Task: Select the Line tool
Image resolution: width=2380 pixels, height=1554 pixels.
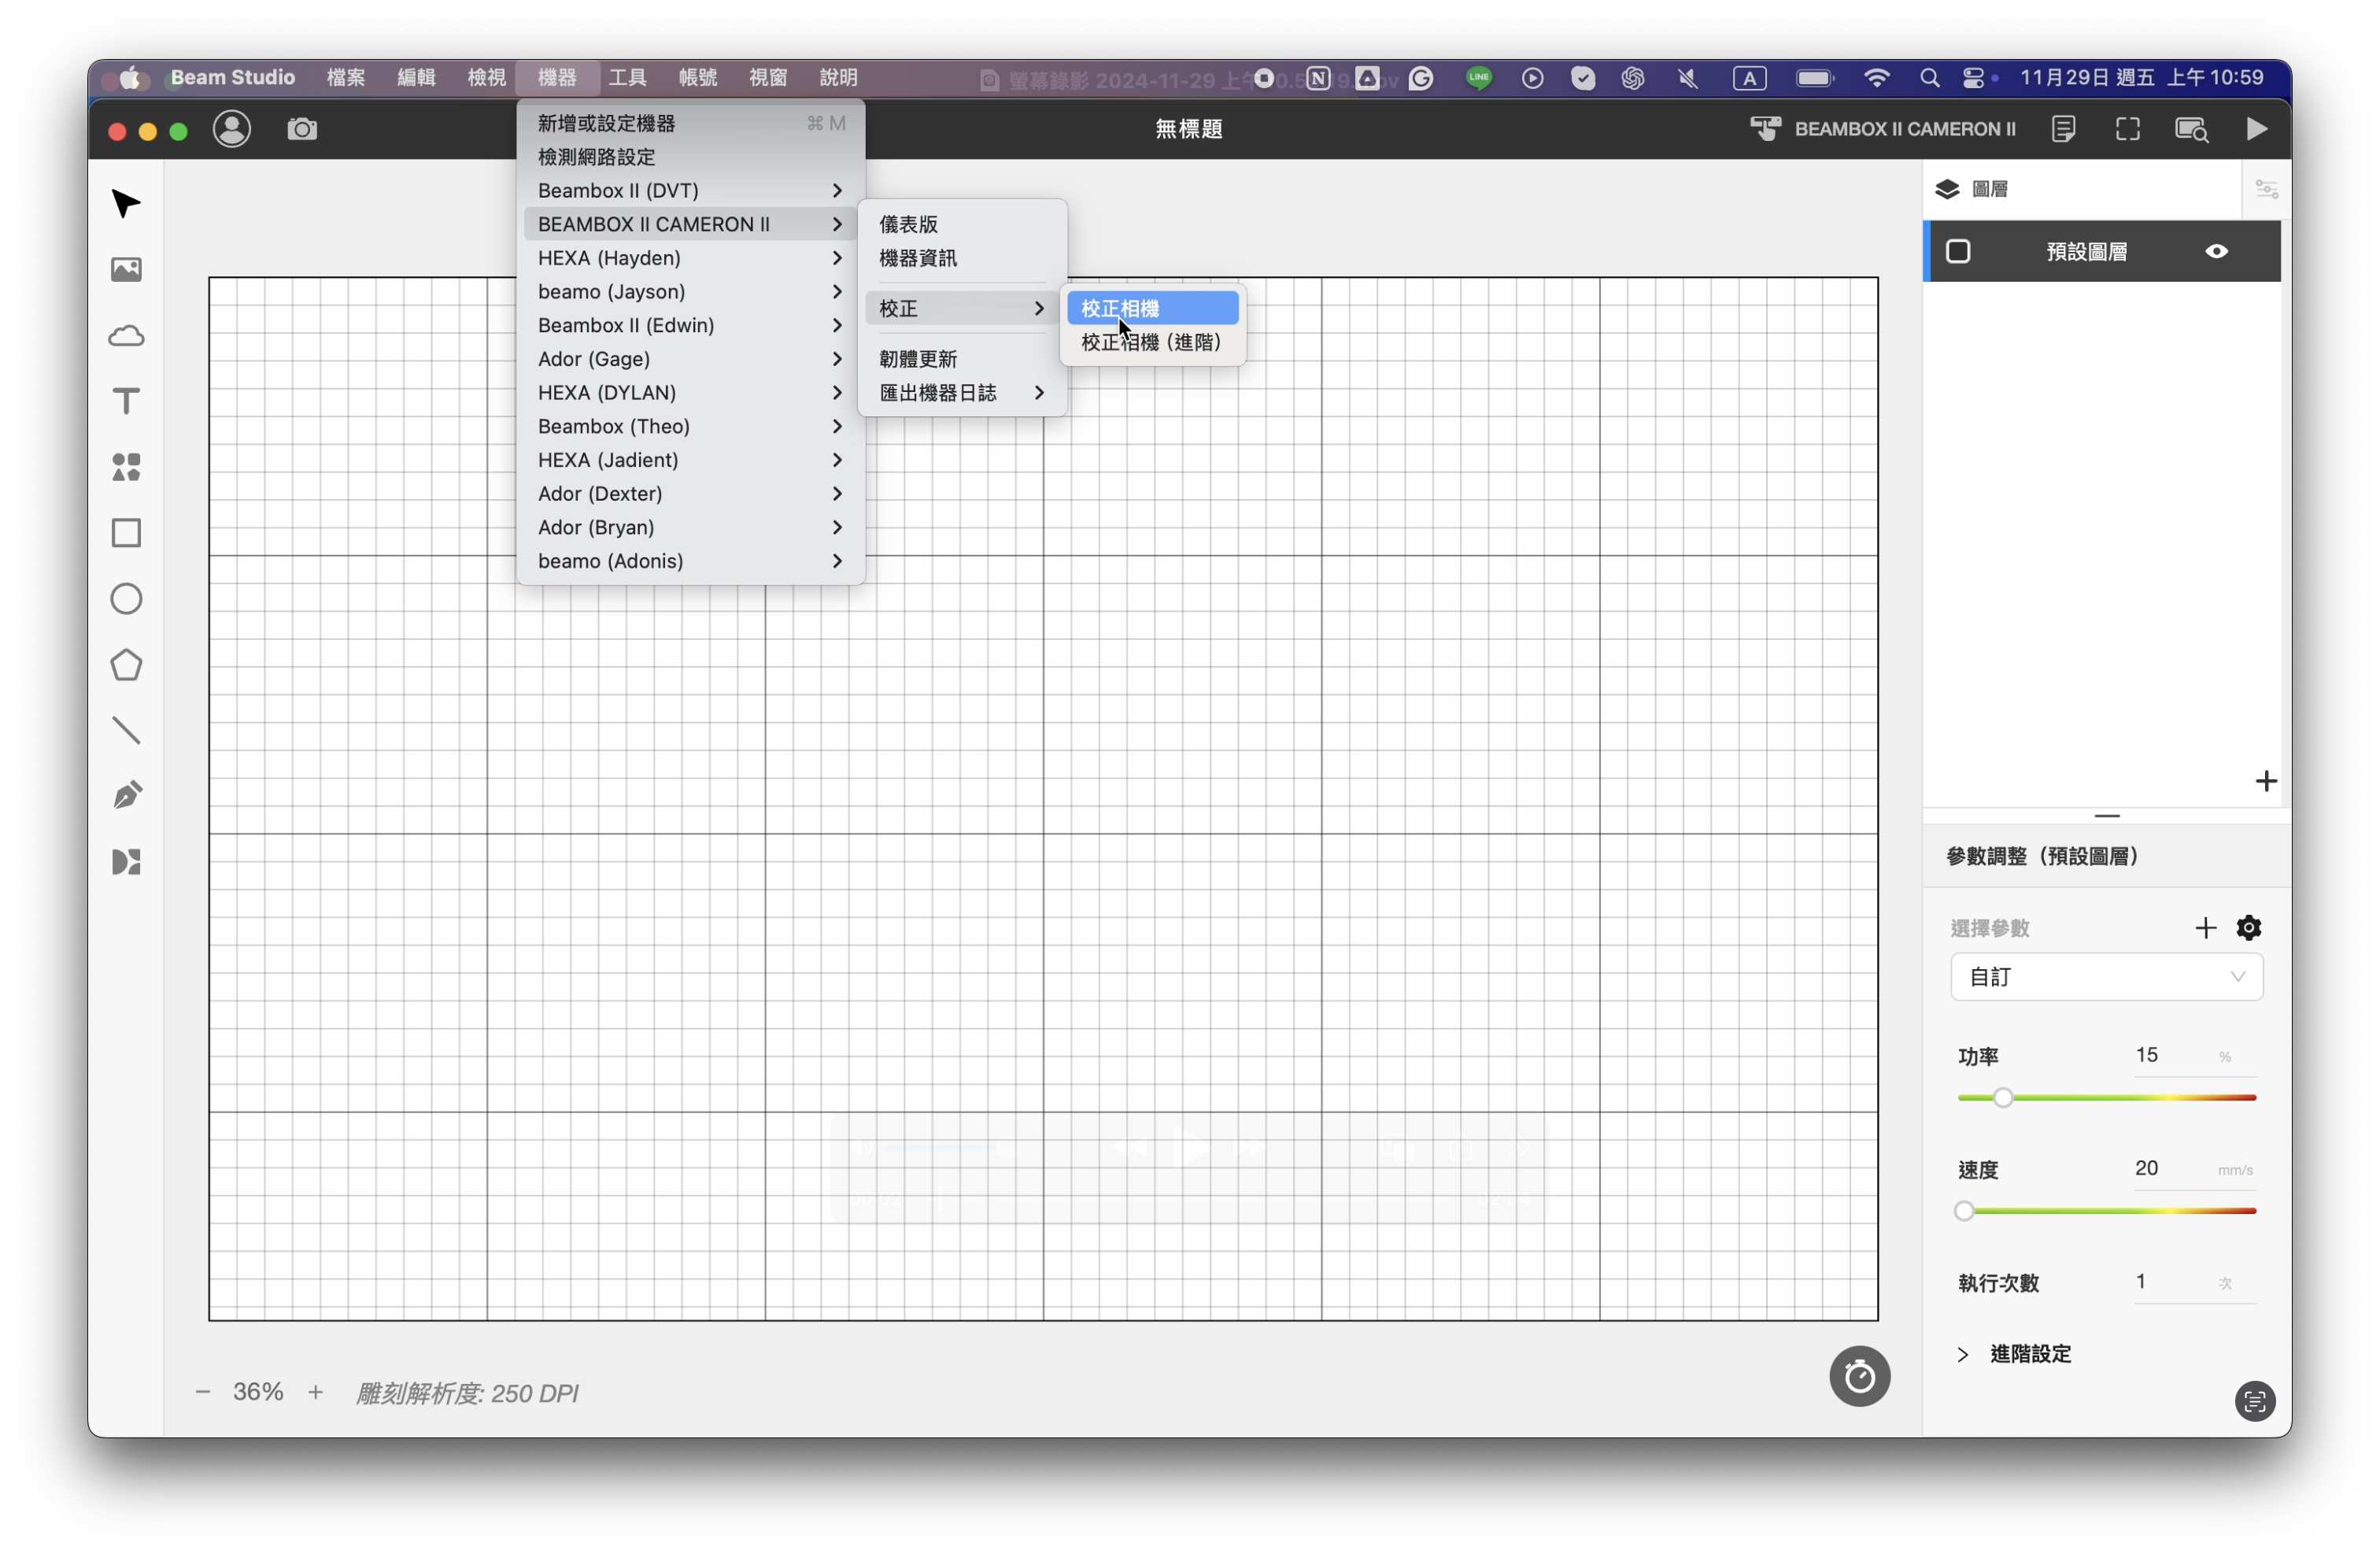Action: [126, 730]
